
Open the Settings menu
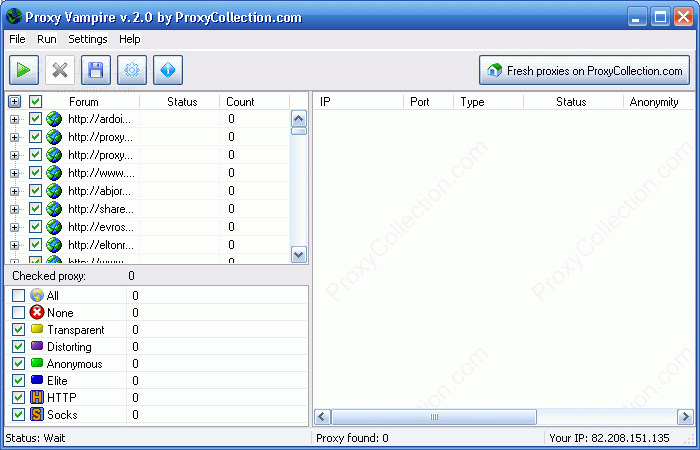pyautogui.click(x=88, y=39)
